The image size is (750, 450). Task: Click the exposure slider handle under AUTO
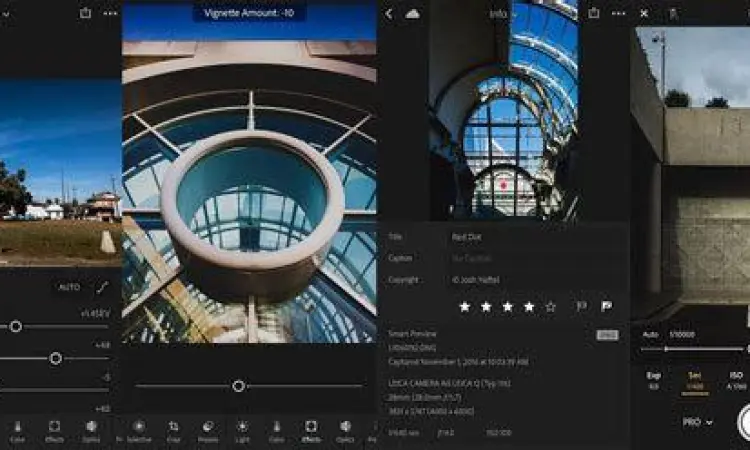pos(16,327)
